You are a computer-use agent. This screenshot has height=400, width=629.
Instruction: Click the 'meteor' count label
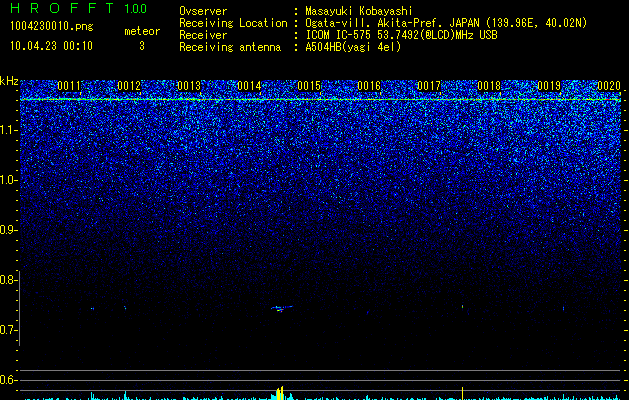click(142, 31)
